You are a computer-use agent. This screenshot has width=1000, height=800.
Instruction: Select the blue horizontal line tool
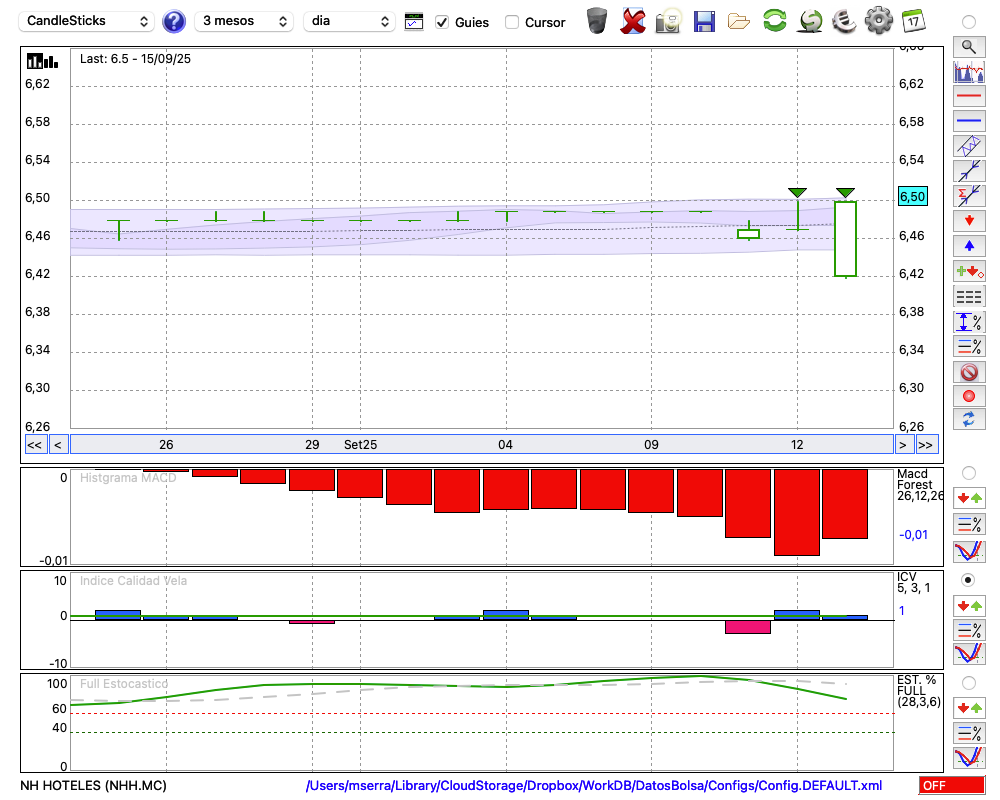pos(968,121)
